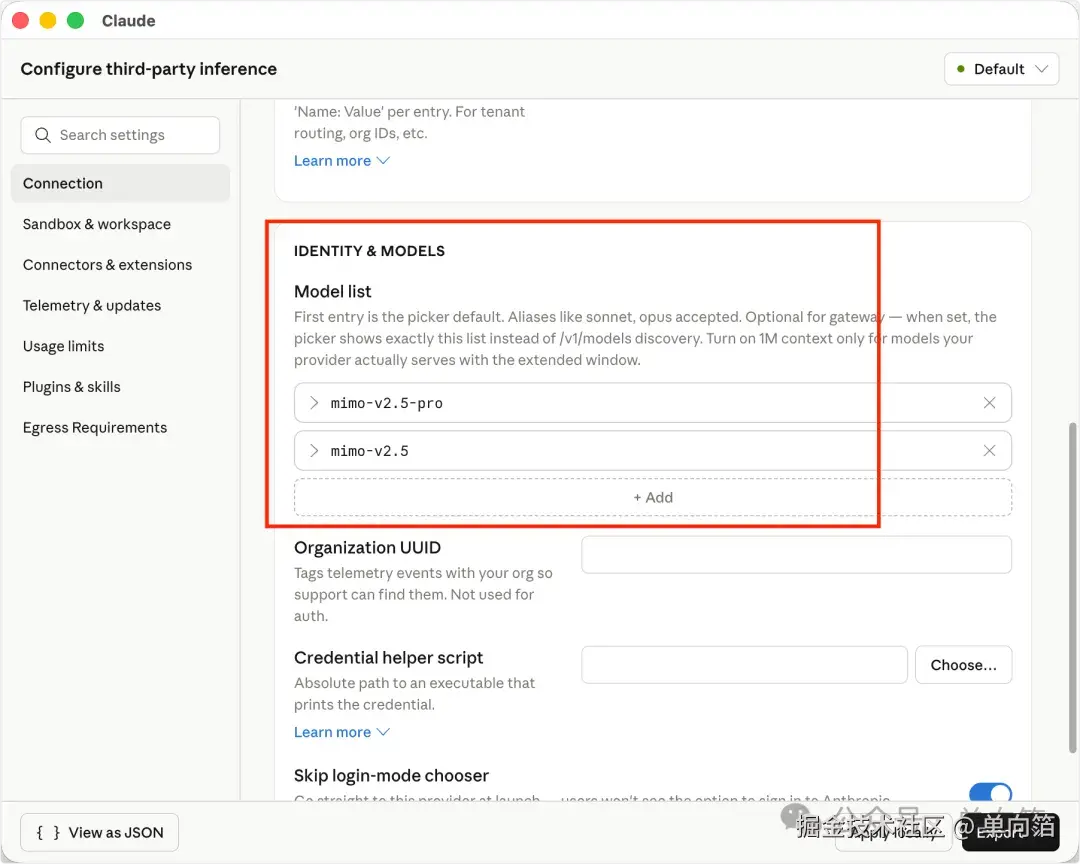Screen dimensions: 1080x864
Task: Focus the Search settings field
Action: pyautogui.click(x=121, y=135)
